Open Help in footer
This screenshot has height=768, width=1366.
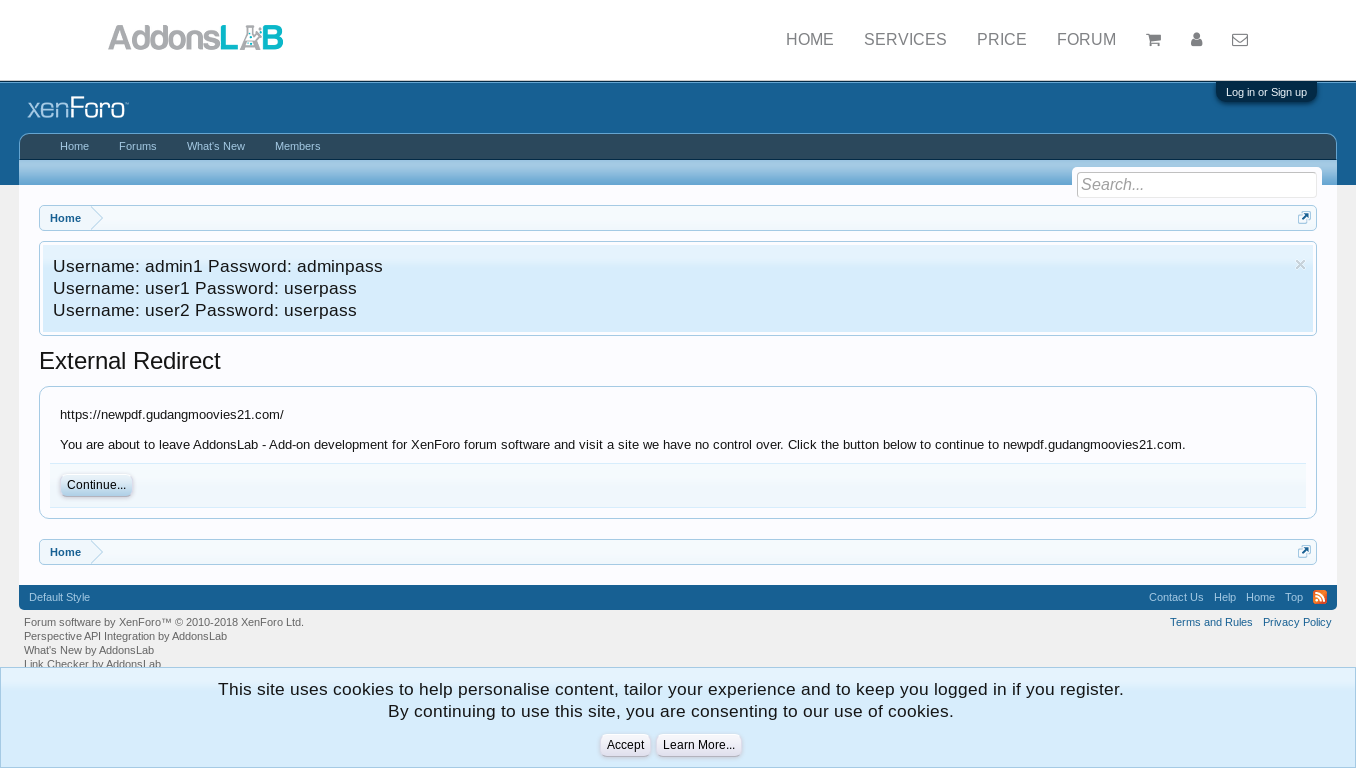click(1225, 597)
